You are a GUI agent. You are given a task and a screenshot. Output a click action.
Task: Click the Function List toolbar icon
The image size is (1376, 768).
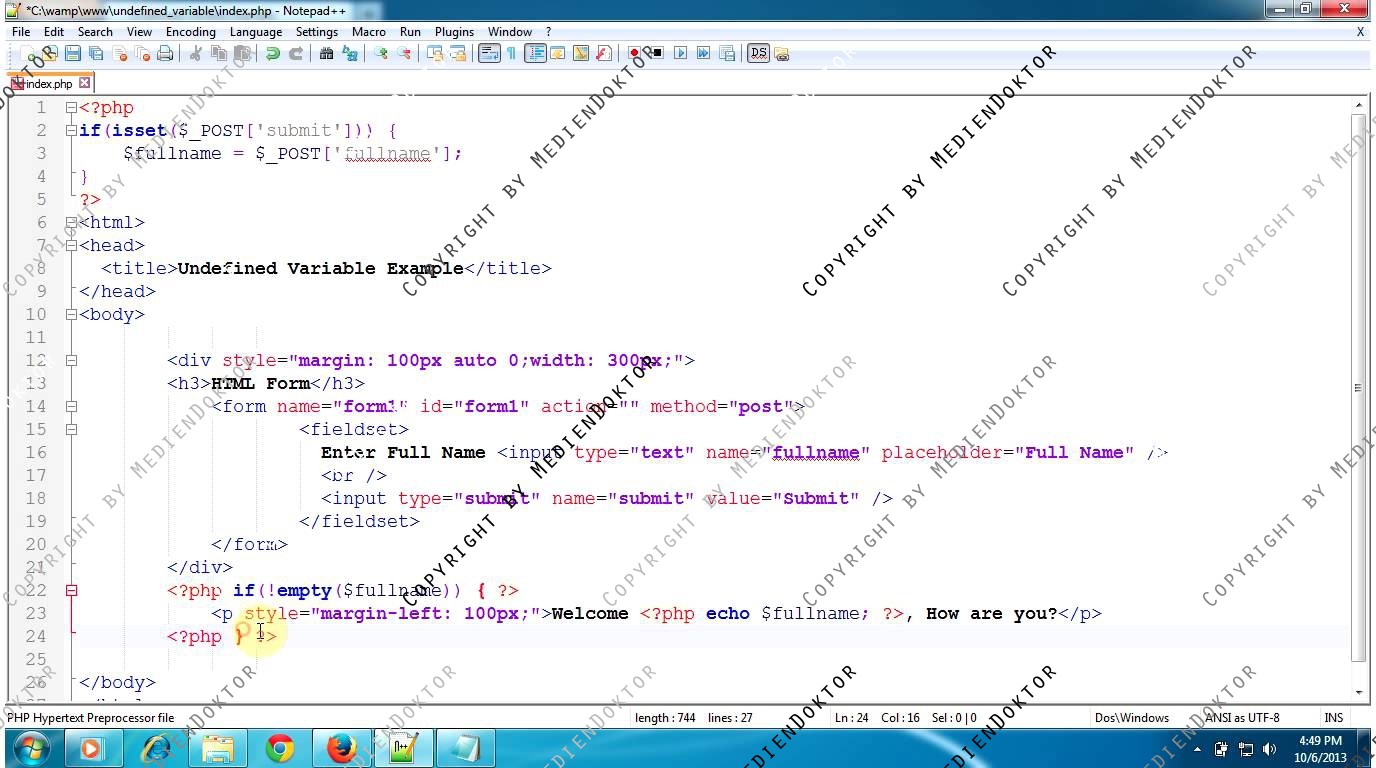pos(604,54)
